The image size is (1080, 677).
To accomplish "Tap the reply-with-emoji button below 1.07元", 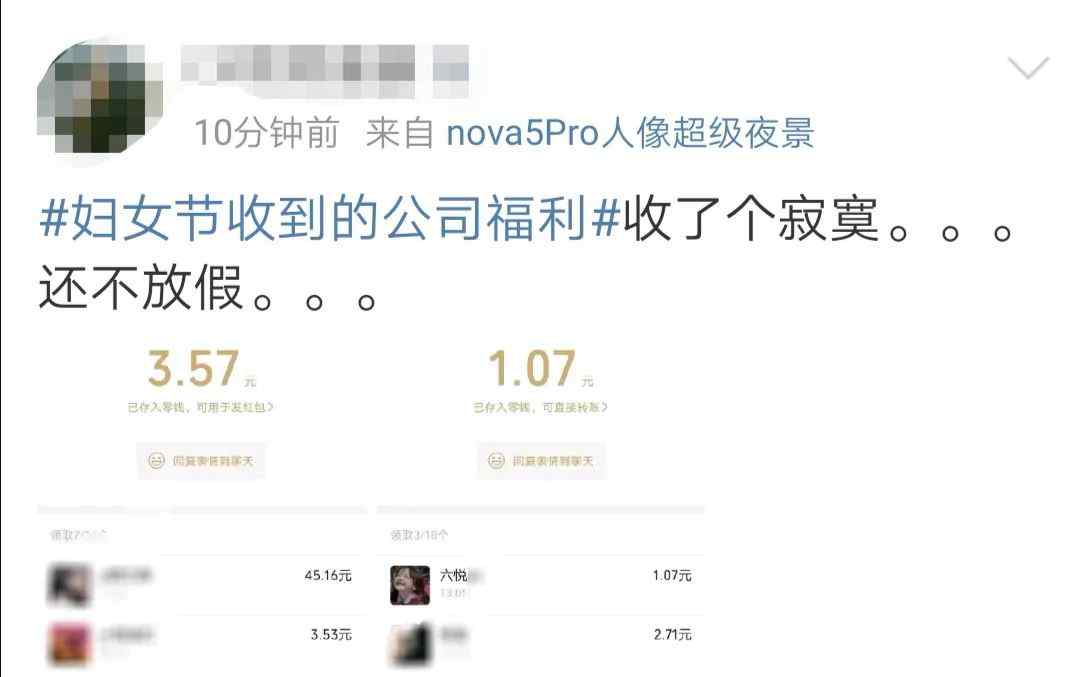I will point(541,461).
